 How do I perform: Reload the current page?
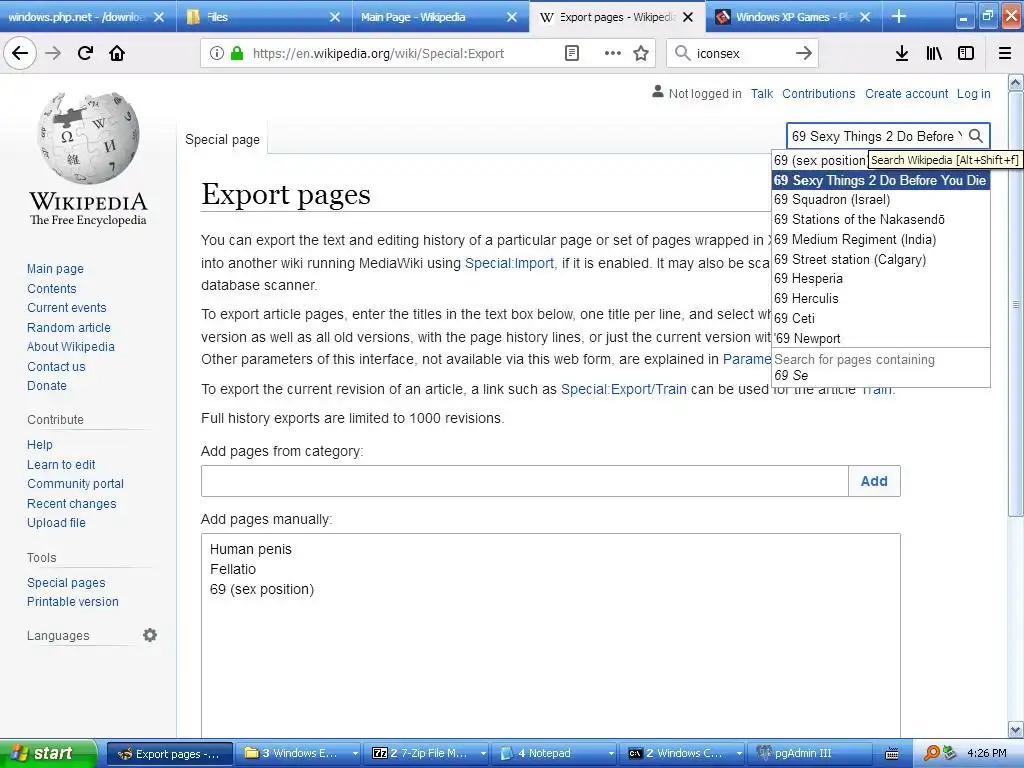coord(85,53)
